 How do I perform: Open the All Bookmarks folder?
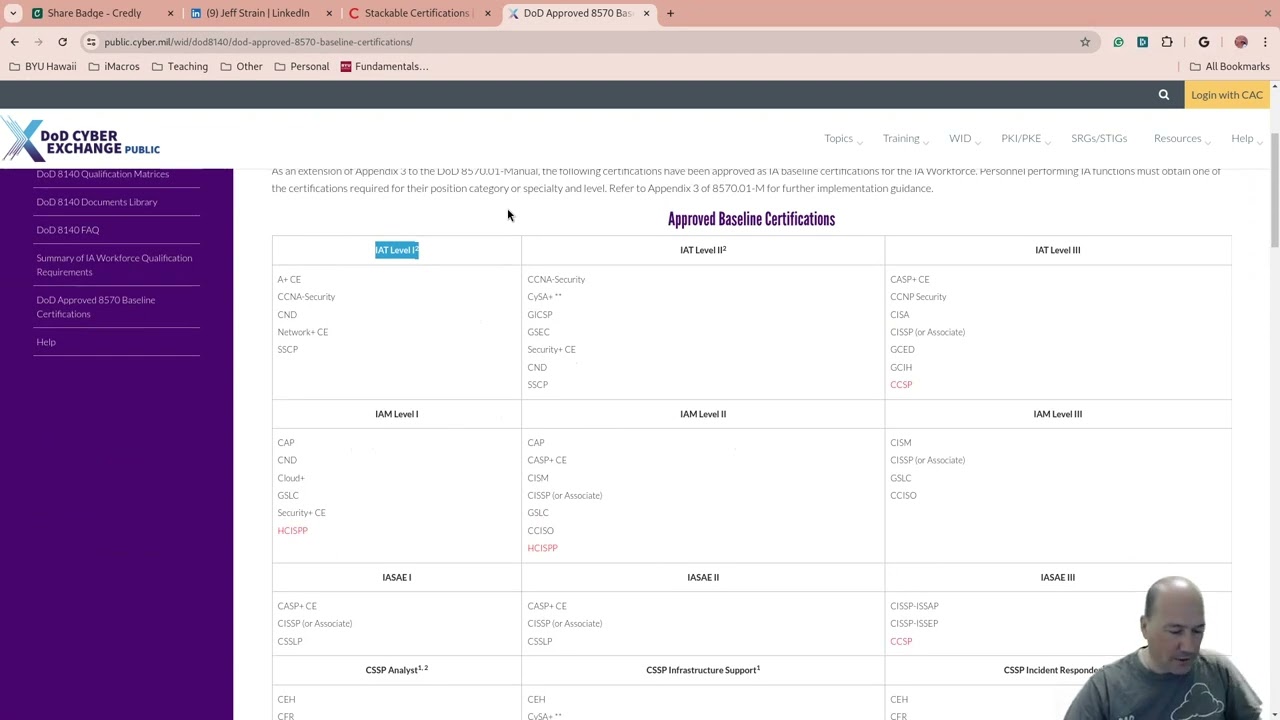[x=1229, y=66]
